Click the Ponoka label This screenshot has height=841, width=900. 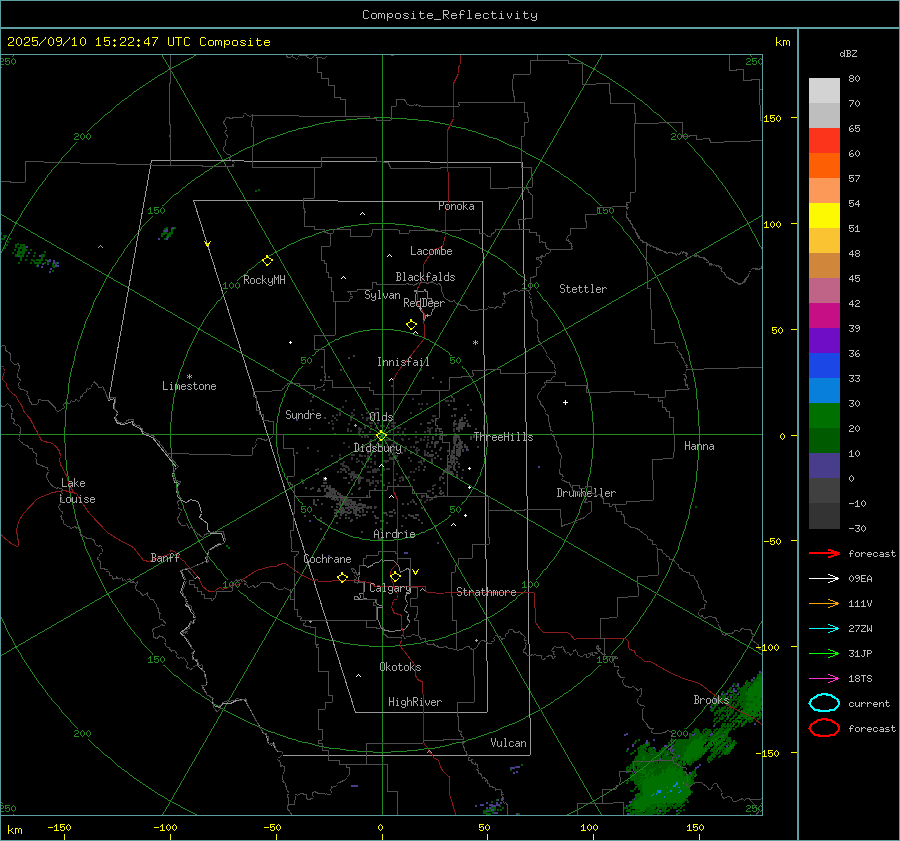pos(456,206)
